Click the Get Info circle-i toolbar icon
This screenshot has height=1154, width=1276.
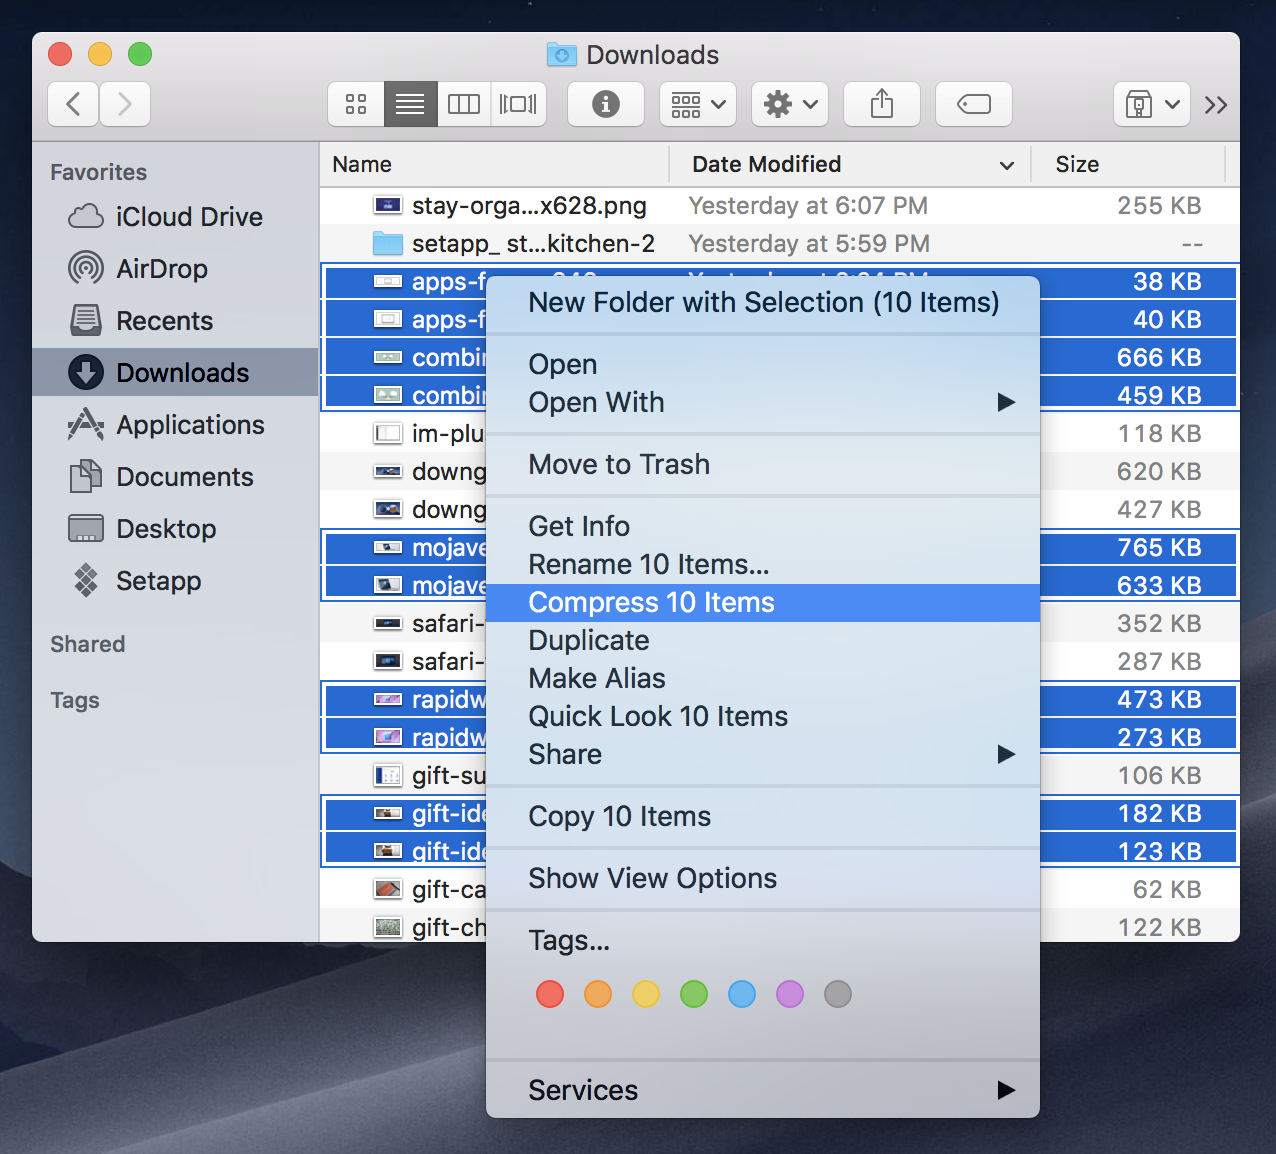pyautogui.click(x=605, y=104)
